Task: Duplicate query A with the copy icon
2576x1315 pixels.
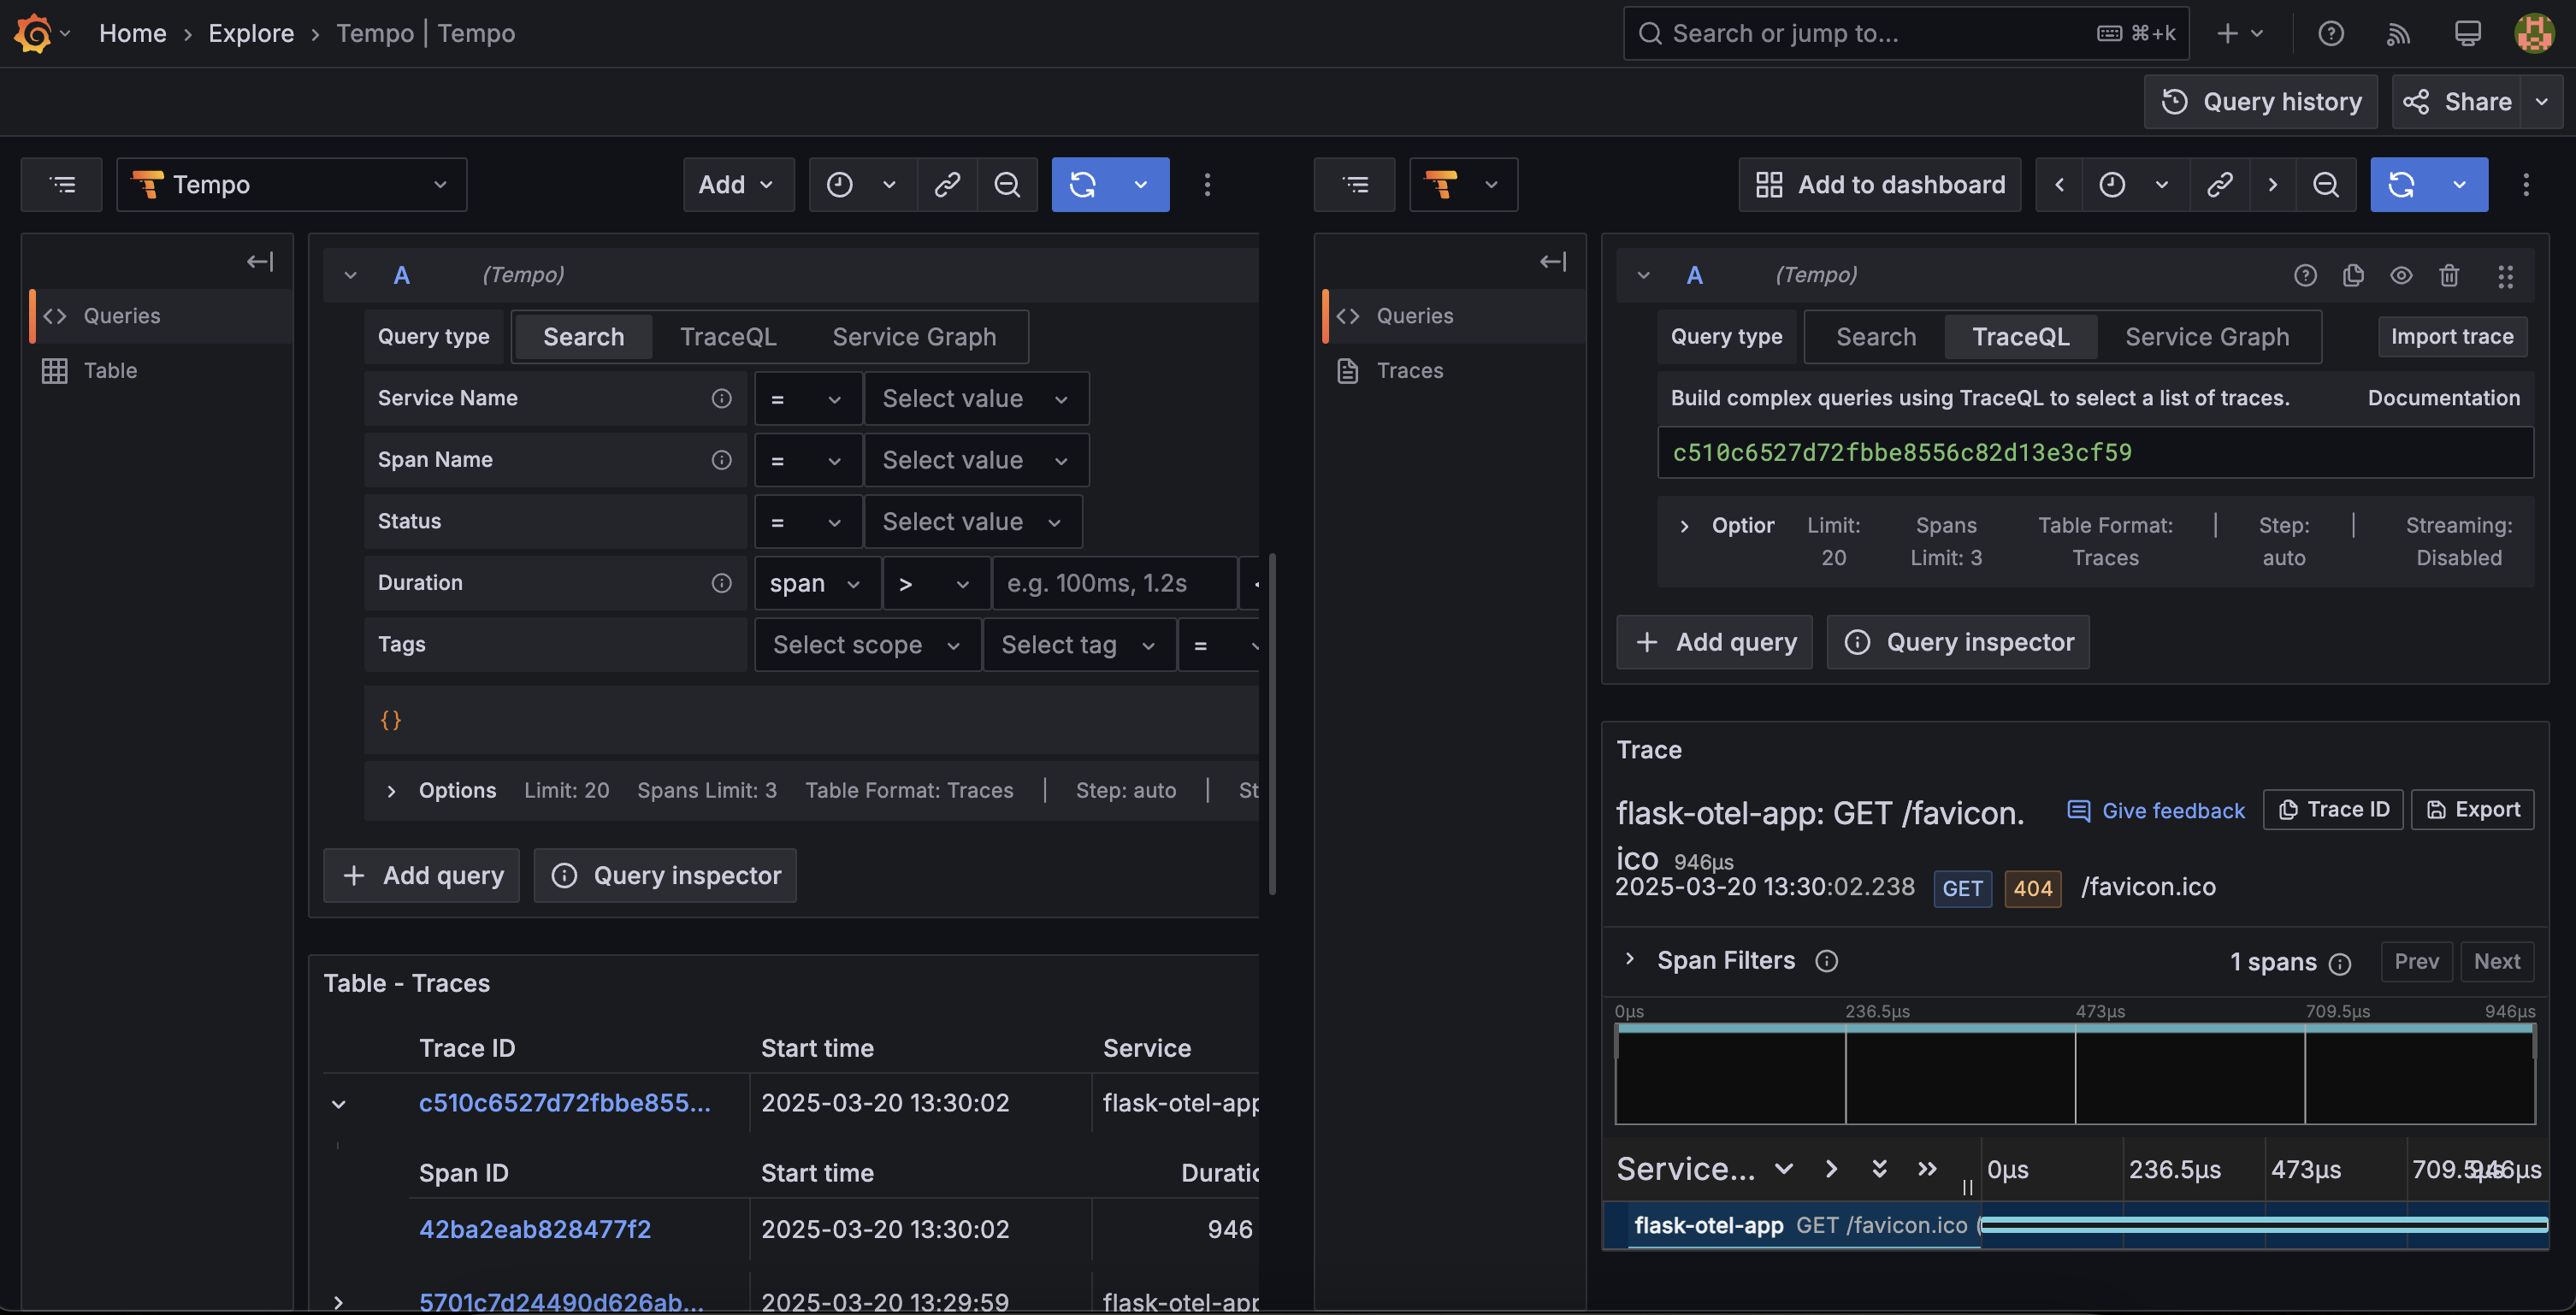Action: pos(2353,275)
